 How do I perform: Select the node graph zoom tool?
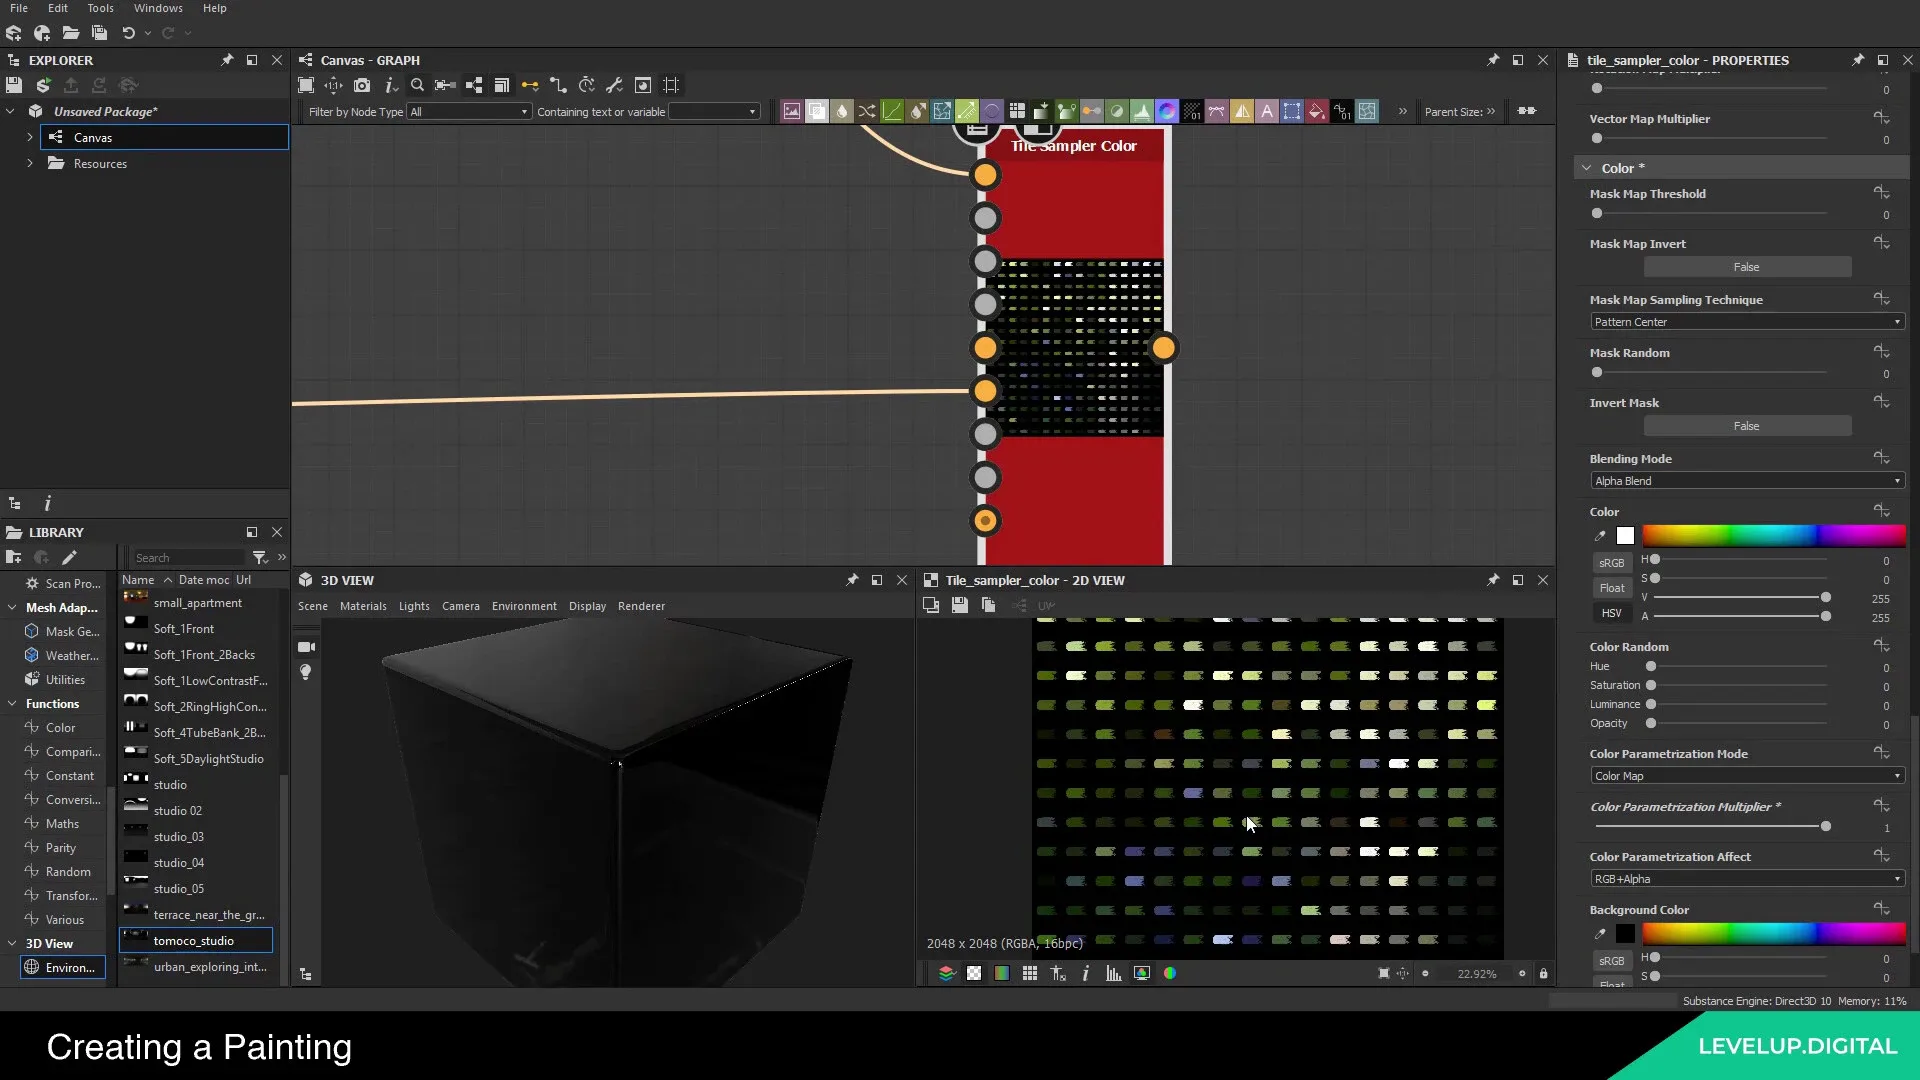click(x=415, y=84)
